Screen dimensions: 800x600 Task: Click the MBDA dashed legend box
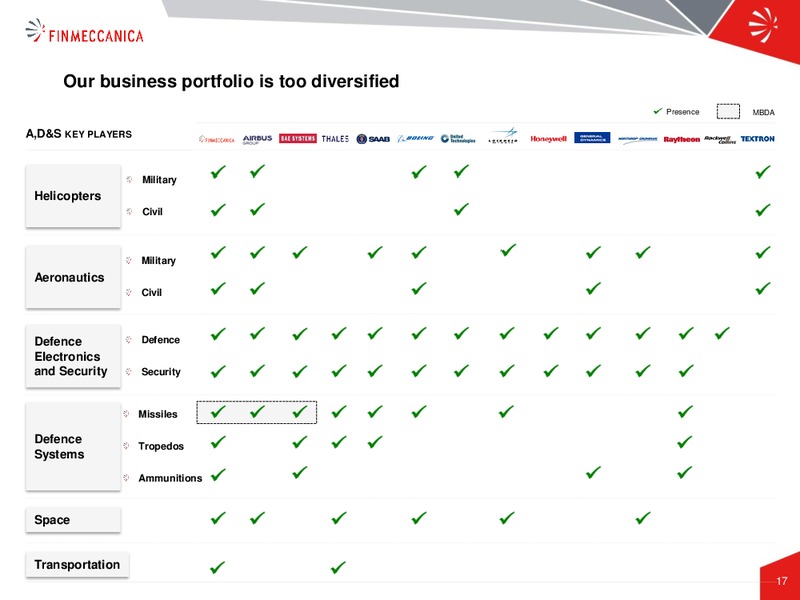[728, 111]
